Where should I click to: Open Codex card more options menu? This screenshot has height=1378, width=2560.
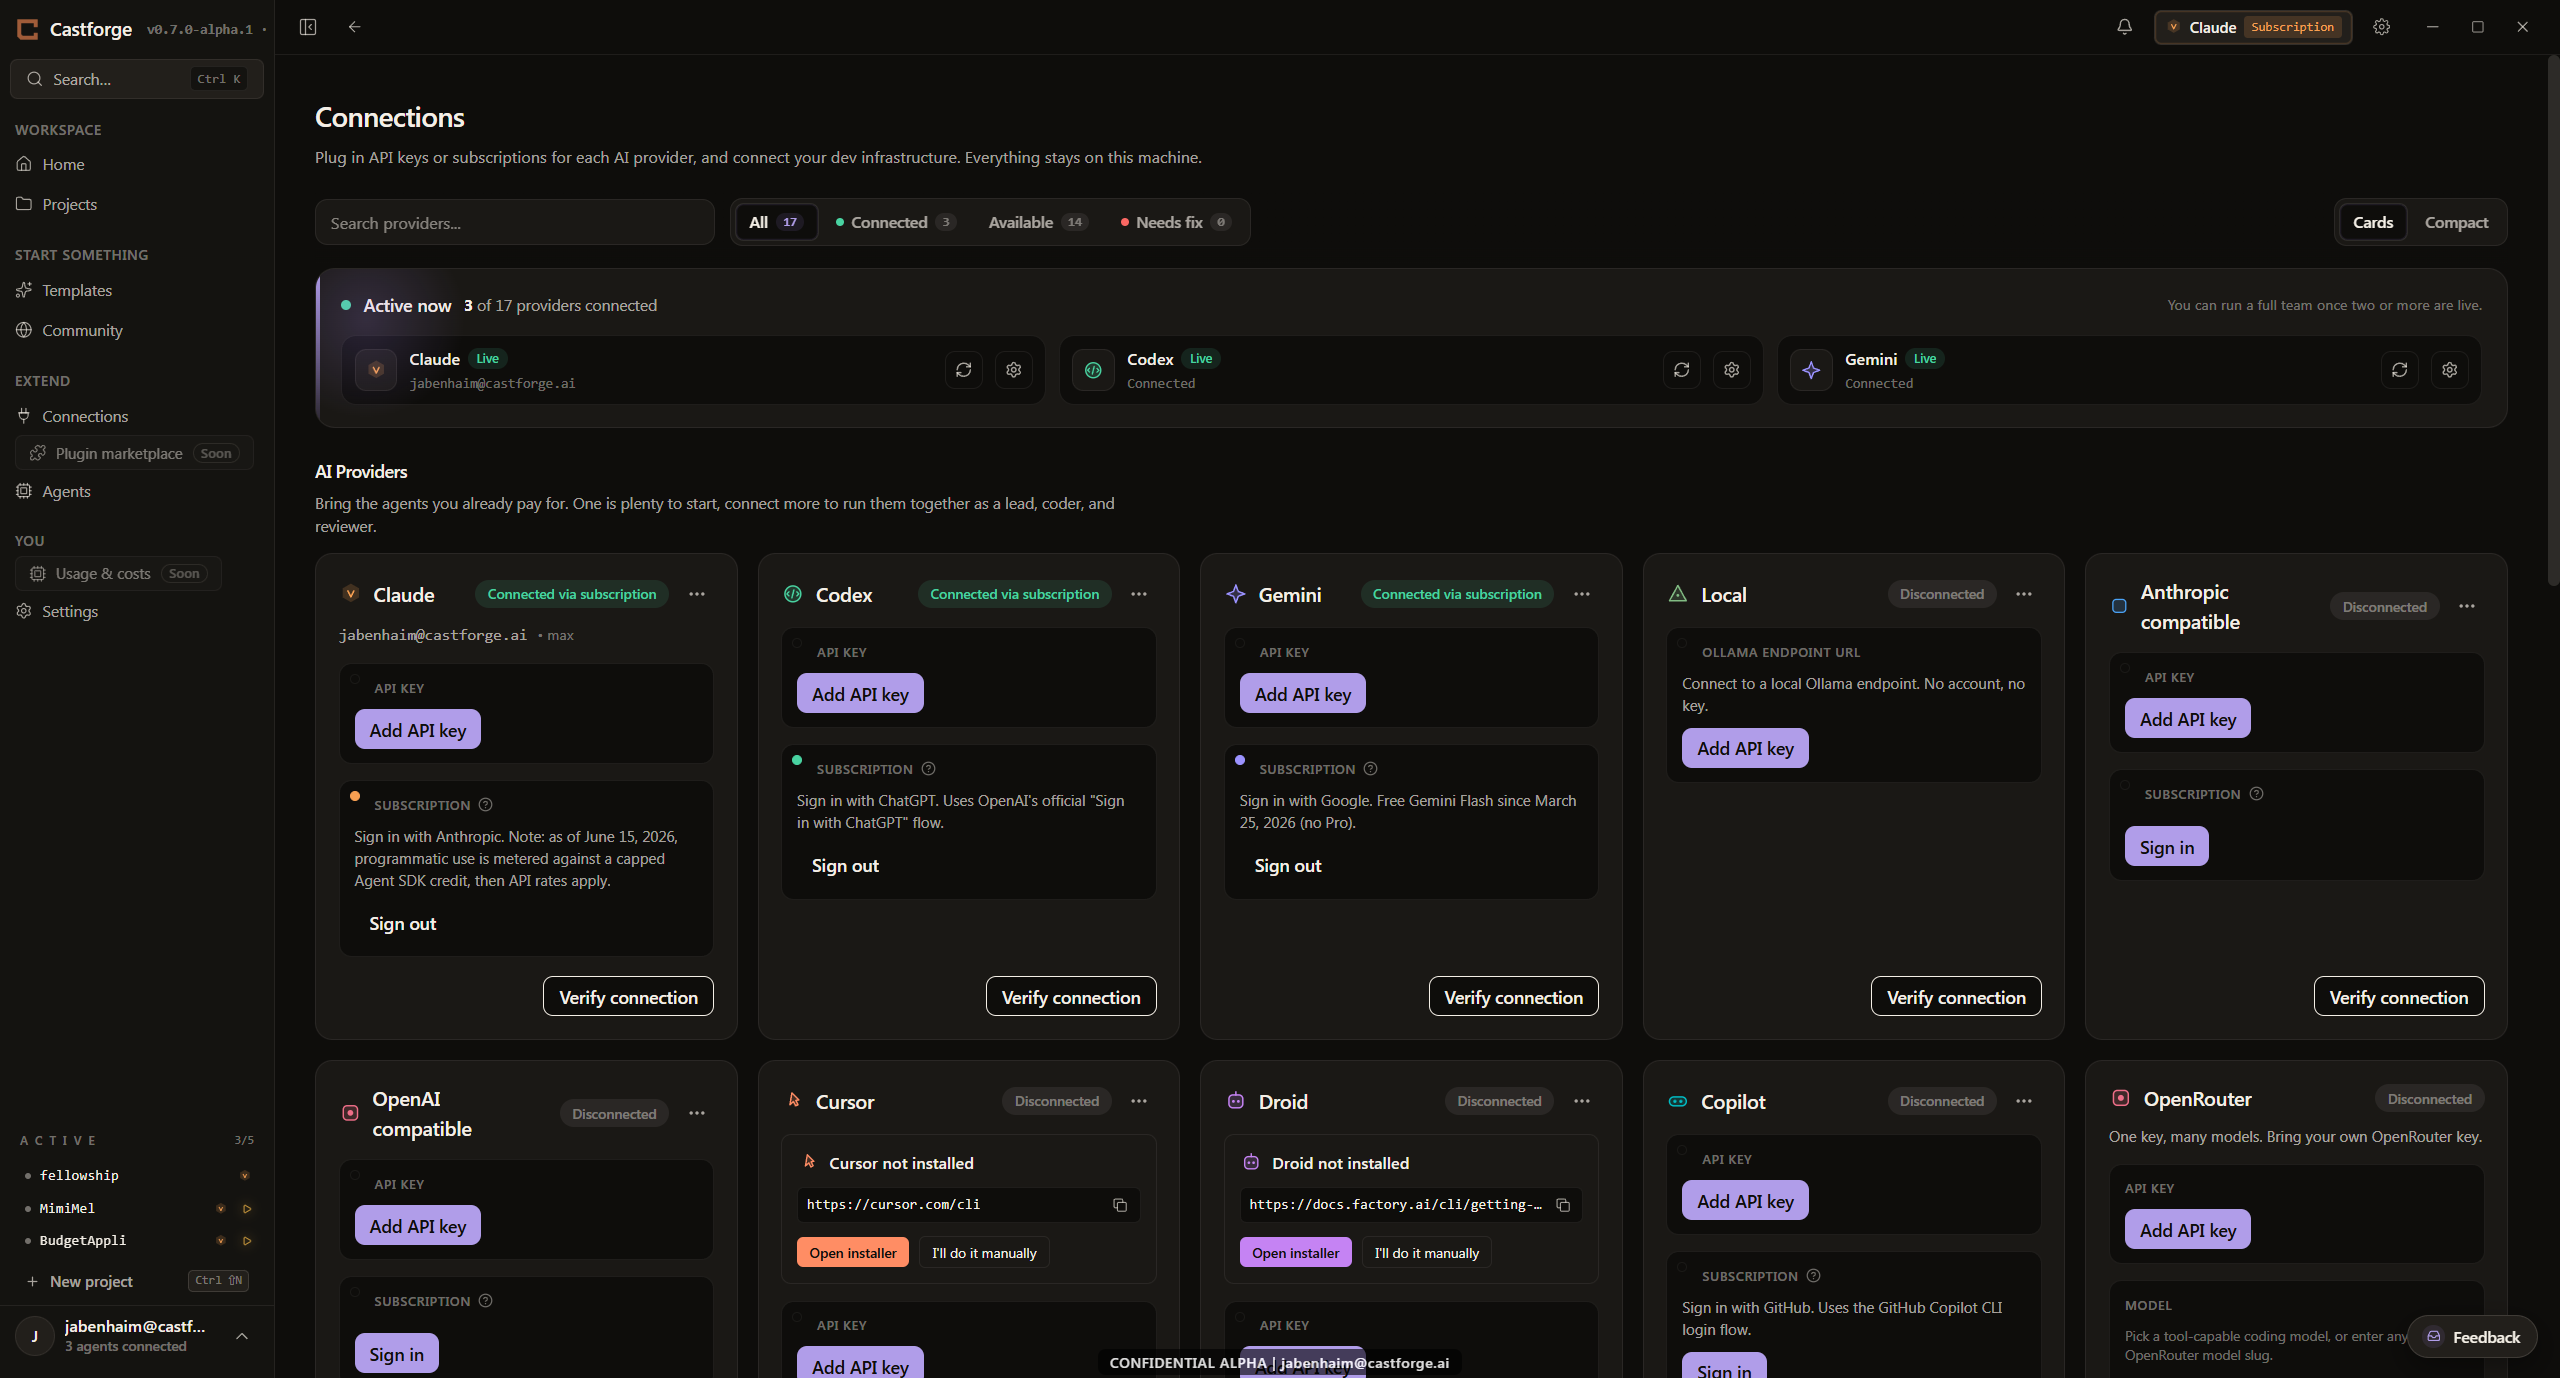[1139, 594]
